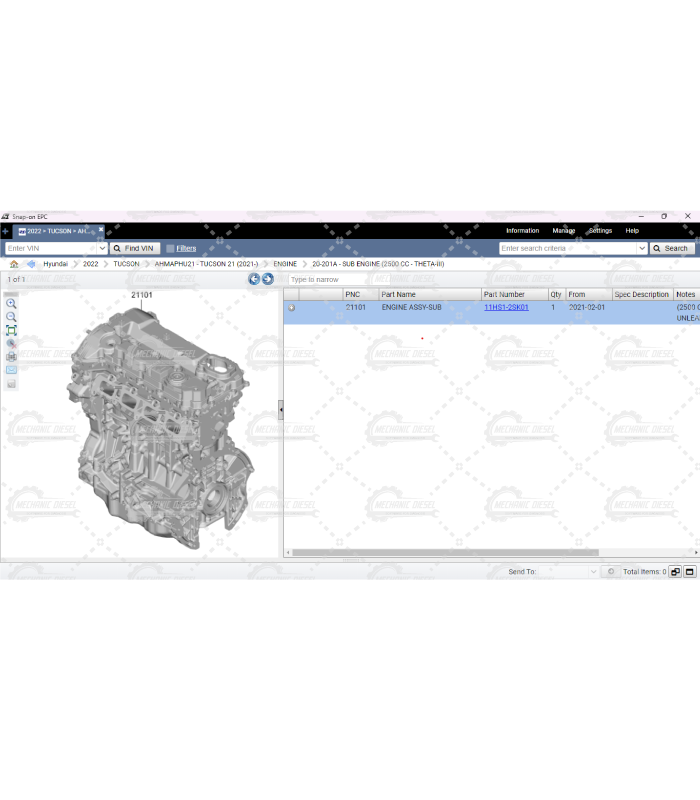Open the Enter VIN dropdown arrow
This screenshot has width=700, height=800.
click(102, 248)
